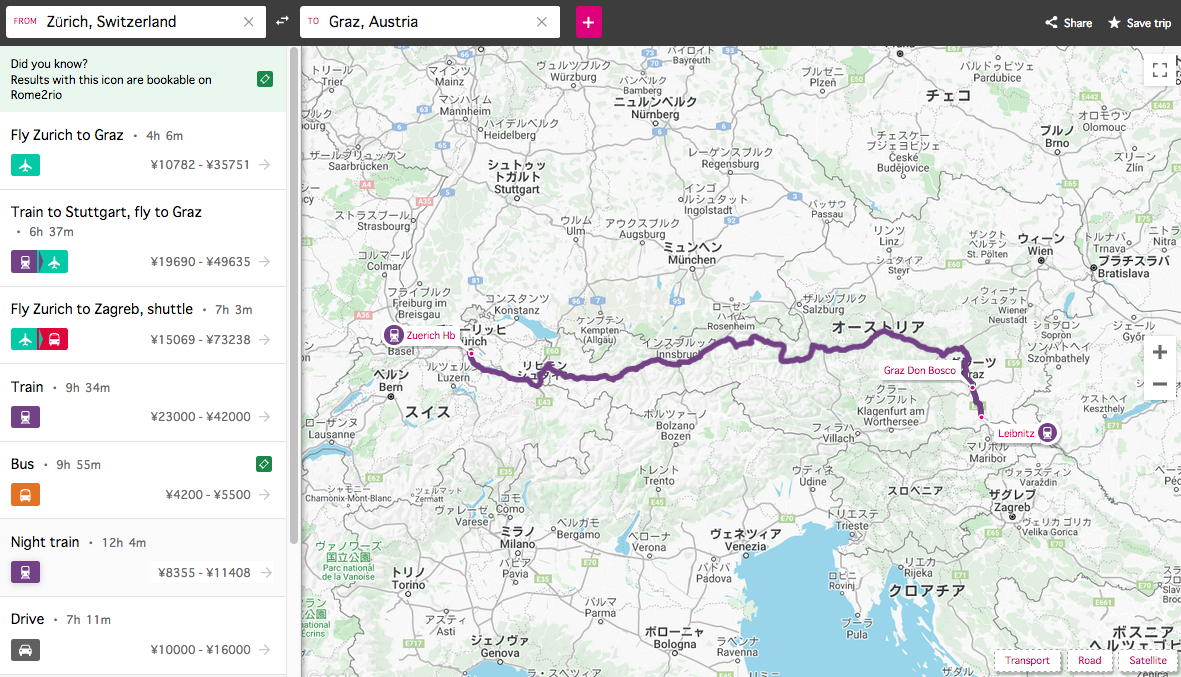
Task: Click orange bus icon in Bus row
Action: (25, 495)
